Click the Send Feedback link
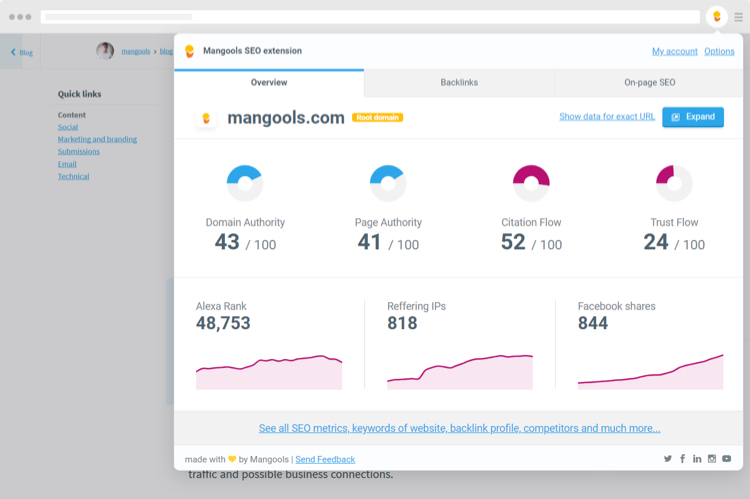Screen dimensions: 750x499 325,460
